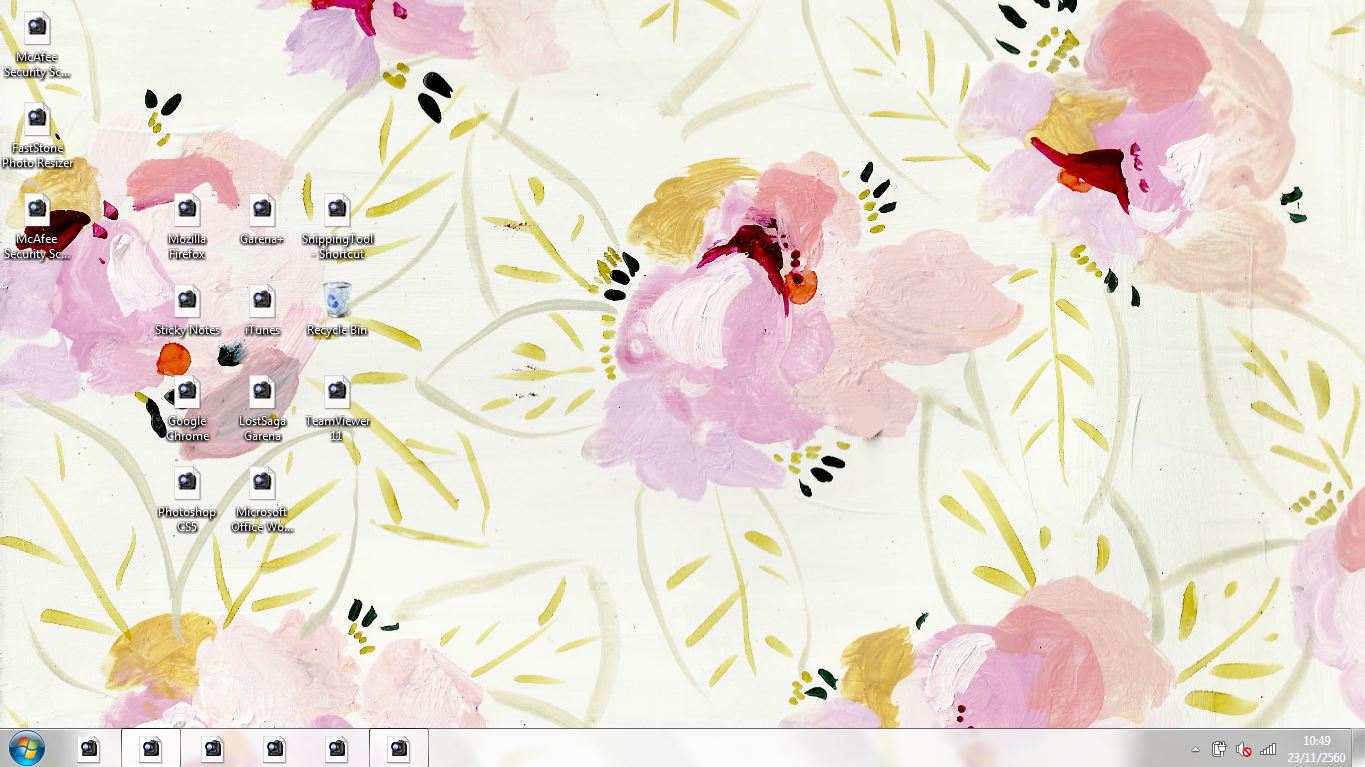Click the Microsoft Office Word desktop icon
The image size is (1365, 767).
coord(262,484)
